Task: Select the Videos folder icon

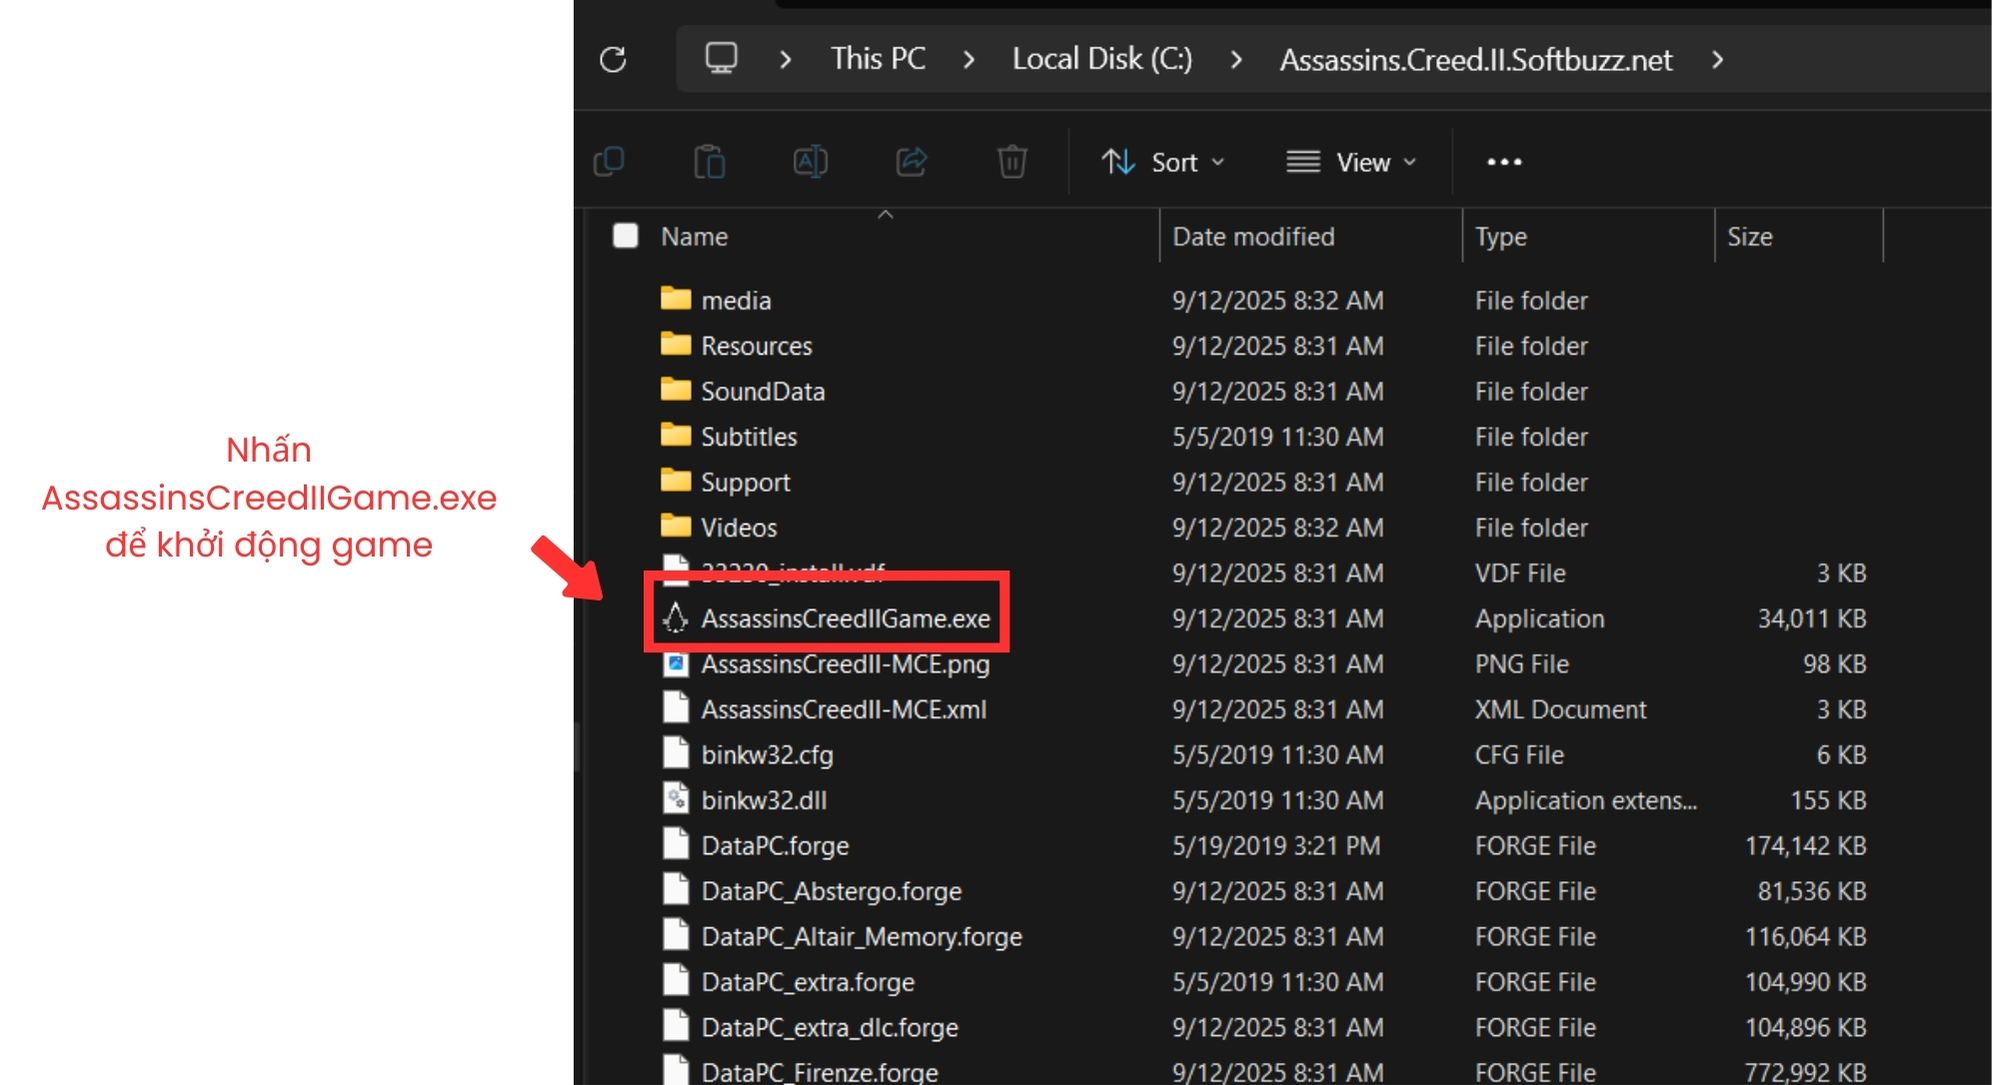Action: 676,526
